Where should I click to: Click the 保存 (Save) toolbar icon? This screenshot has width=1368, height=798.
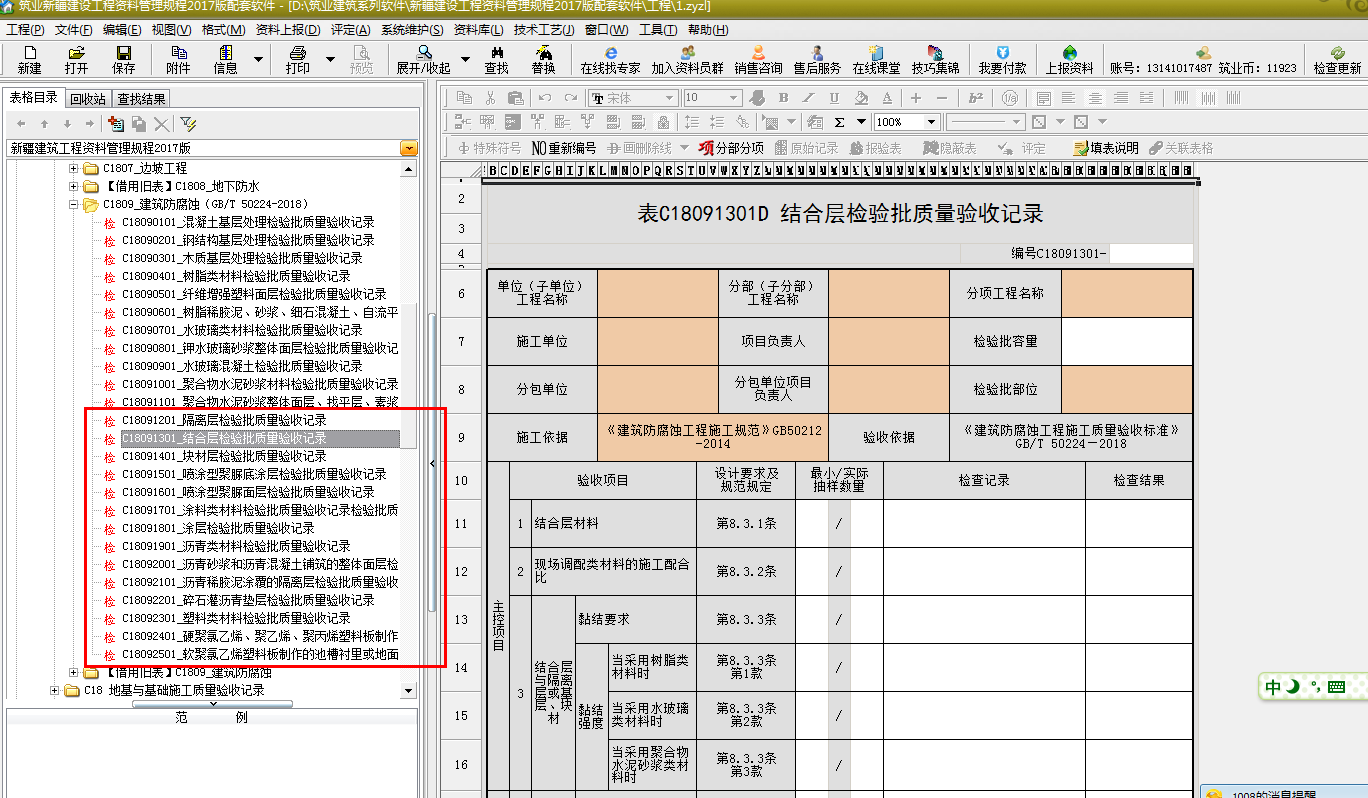(x=124, y=59)
